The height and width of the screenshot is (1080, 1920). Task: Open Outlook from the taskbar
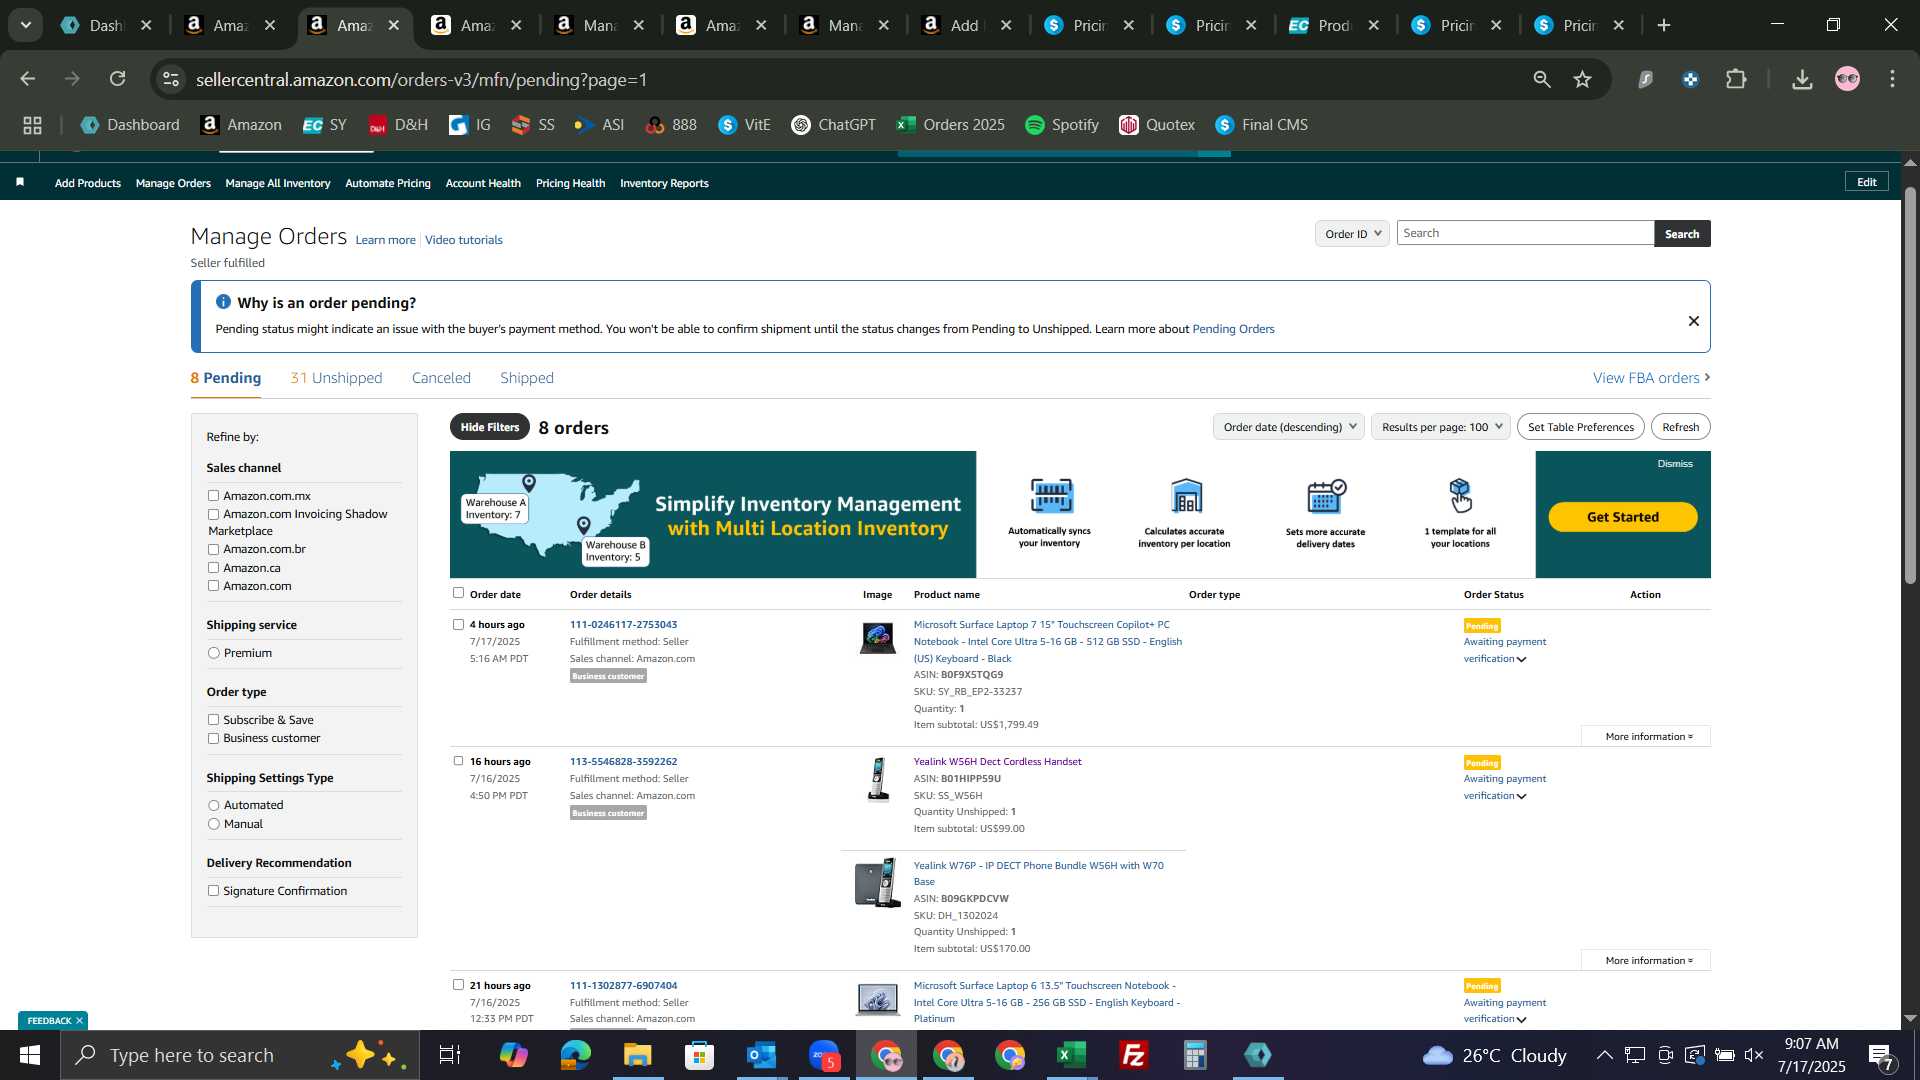coord(761,1055)
